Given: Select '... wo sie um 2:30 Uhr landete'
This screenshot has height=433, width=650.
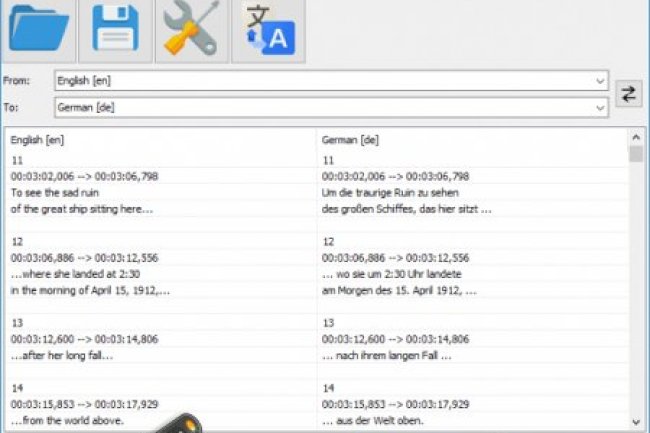Looking at the screenshot, I should click(392, 274).
